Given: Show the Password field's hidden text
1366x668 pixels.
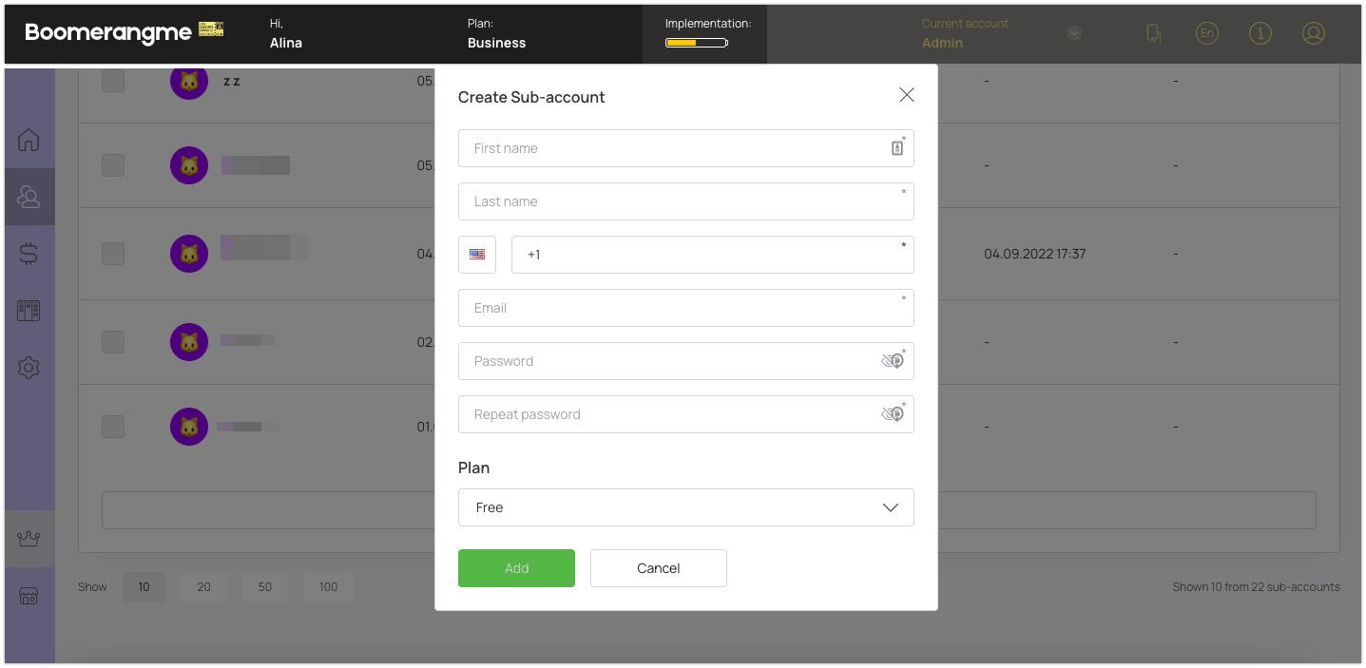Looking at the screenshot, I should pos(891,361).
